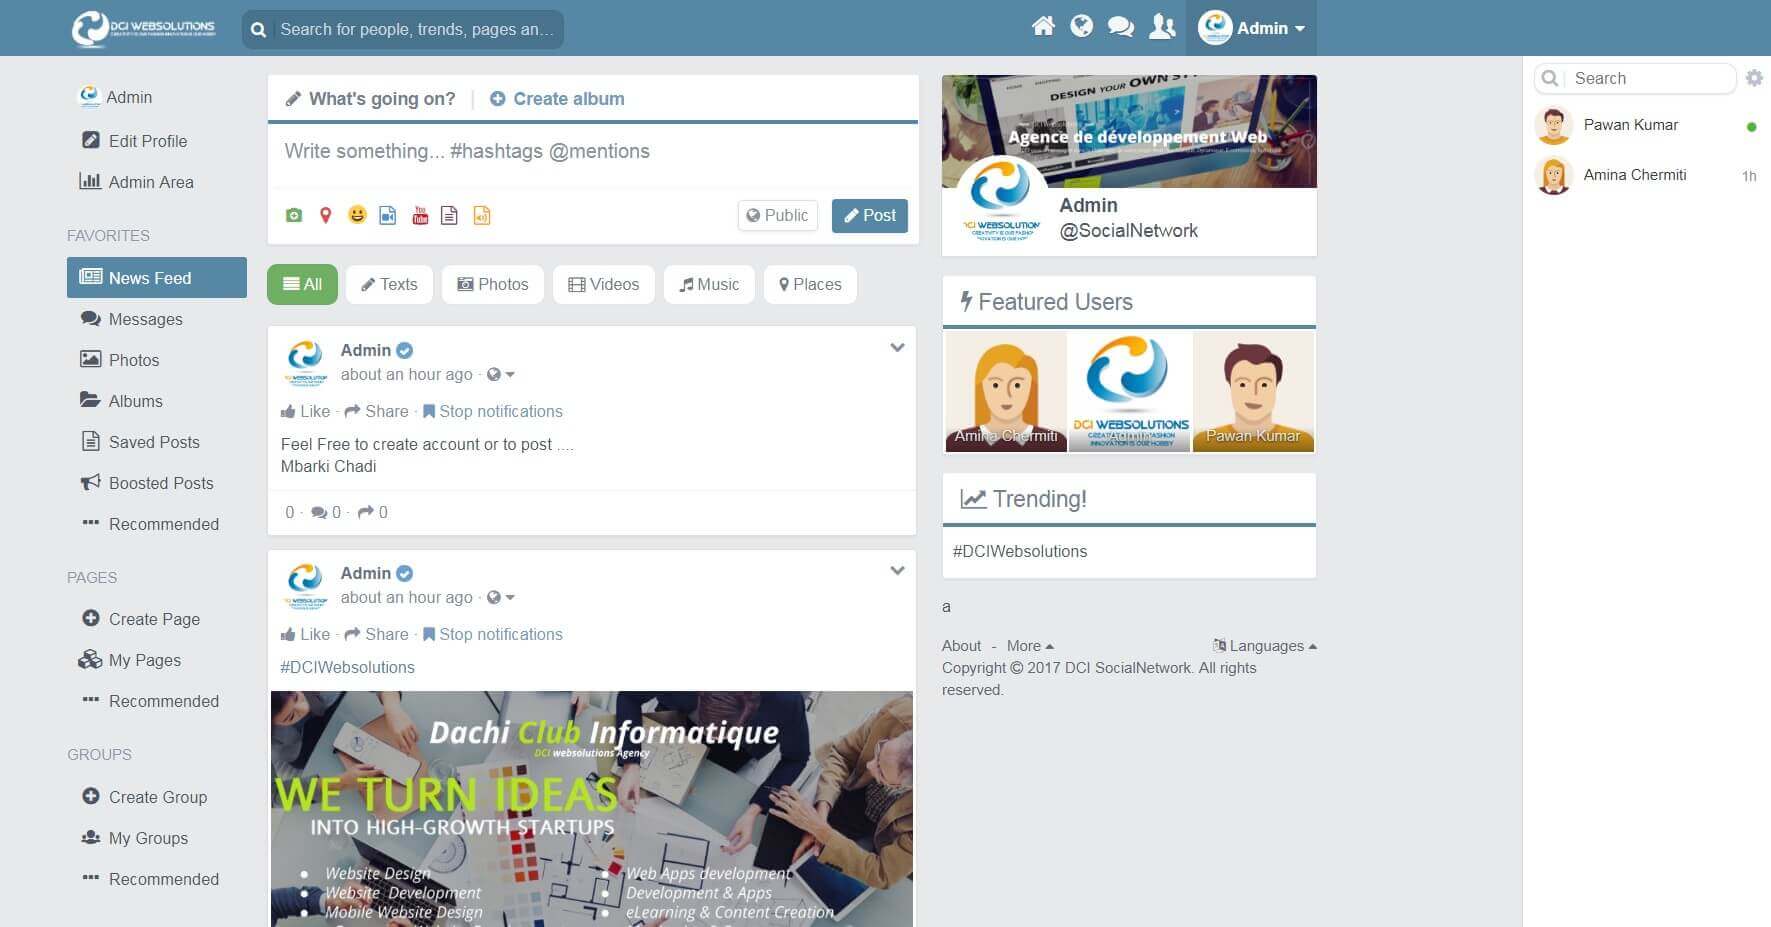Screen dimensions: 1771x927
Task: Open the #DCIWebsolutions trending hashtag
Action: coord(1020,551)
